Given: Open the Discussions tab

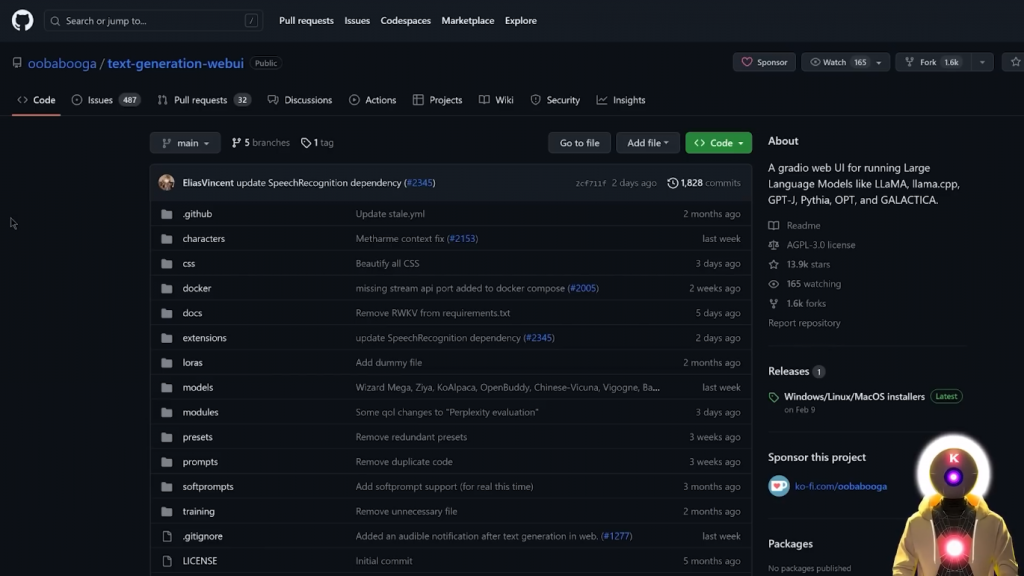Looking at the screenshot, I should click(300, 100).
